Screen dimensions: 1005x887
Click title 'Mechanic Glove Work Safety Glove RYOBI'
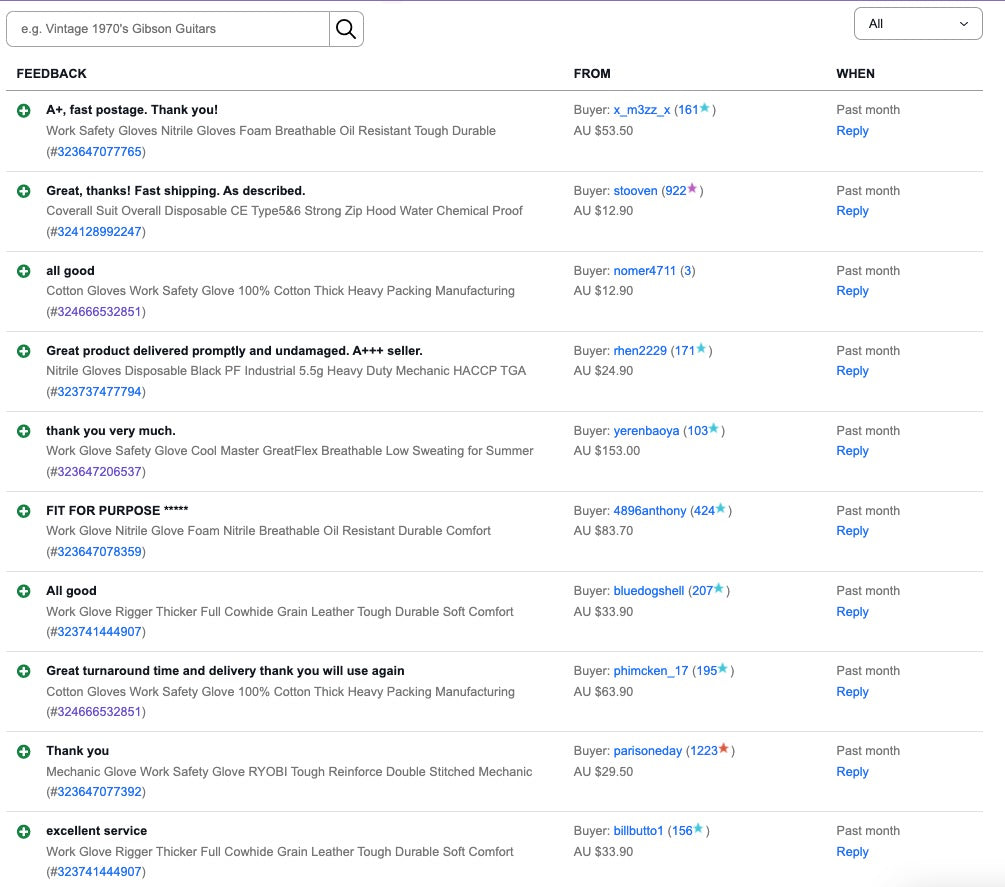(289, 772)
